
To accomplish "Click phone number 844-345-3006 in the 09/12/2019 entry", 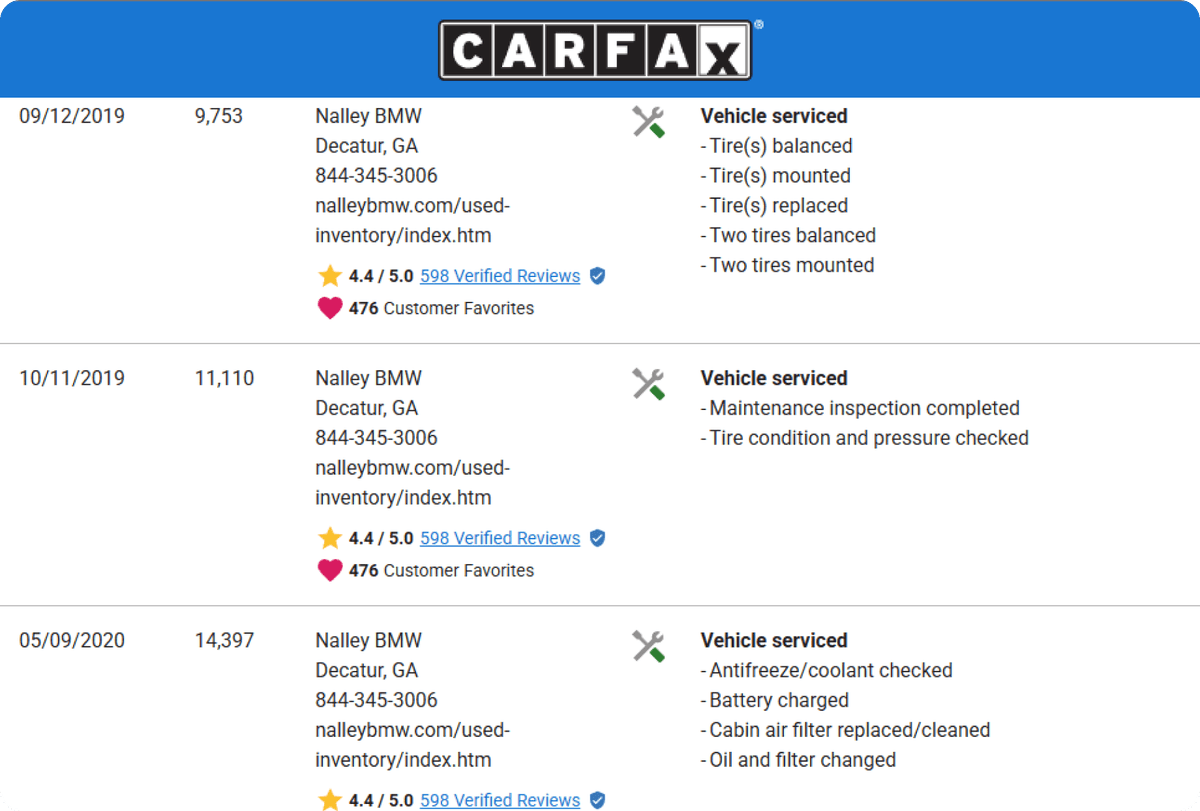I will click(377, 176).
